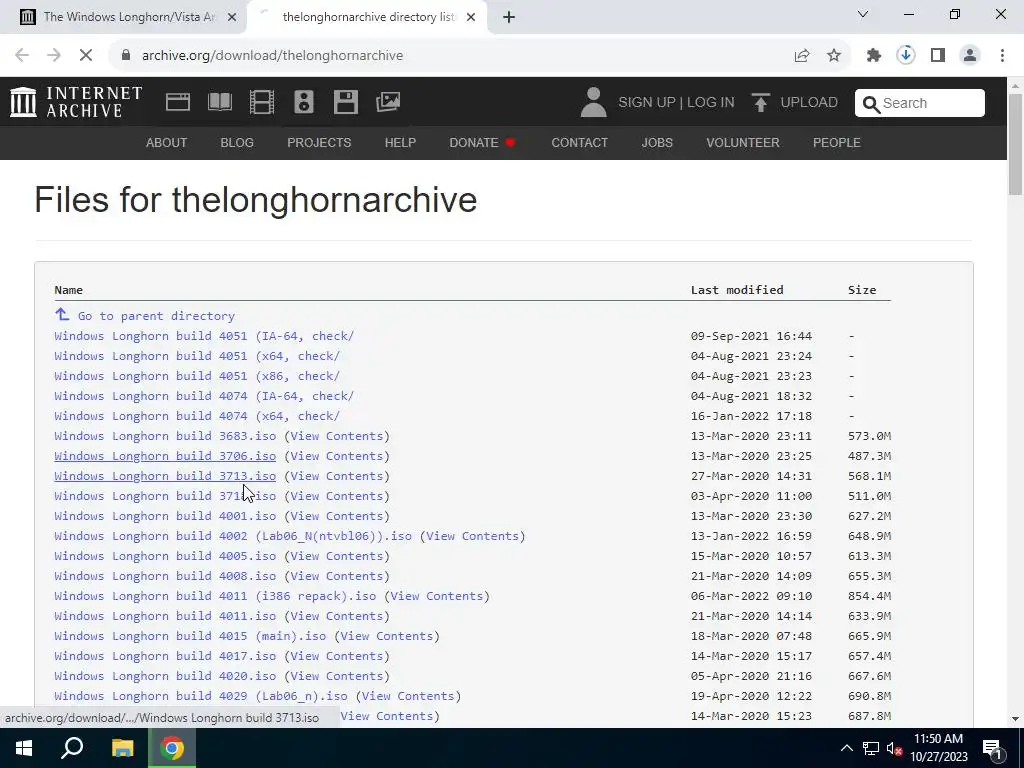Click the upload arrow icon

(760, 103)
